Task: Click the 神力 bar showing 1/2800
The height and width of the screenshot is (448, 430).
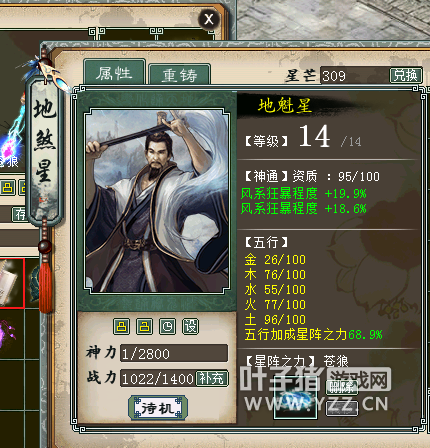Action: [174, 353]
